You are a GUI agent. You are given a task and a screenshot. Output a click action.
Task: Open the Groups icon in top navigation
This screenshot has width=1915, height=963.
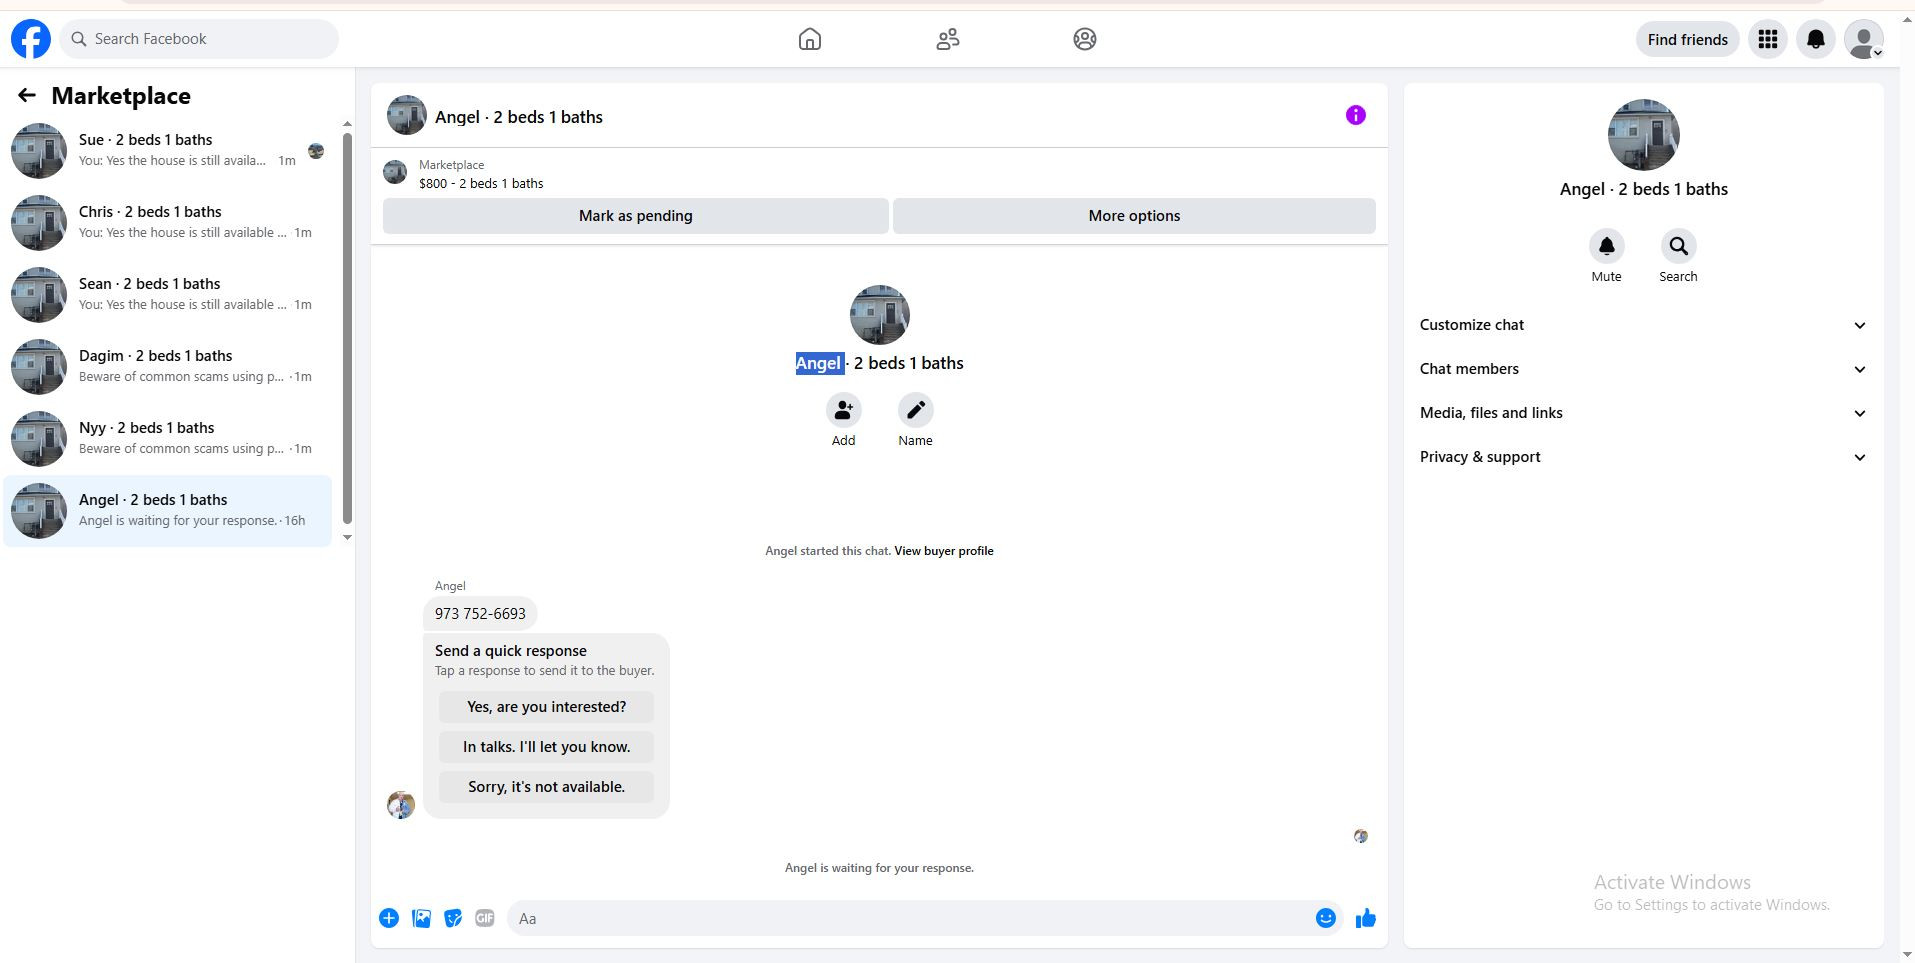click(1085, 39)
